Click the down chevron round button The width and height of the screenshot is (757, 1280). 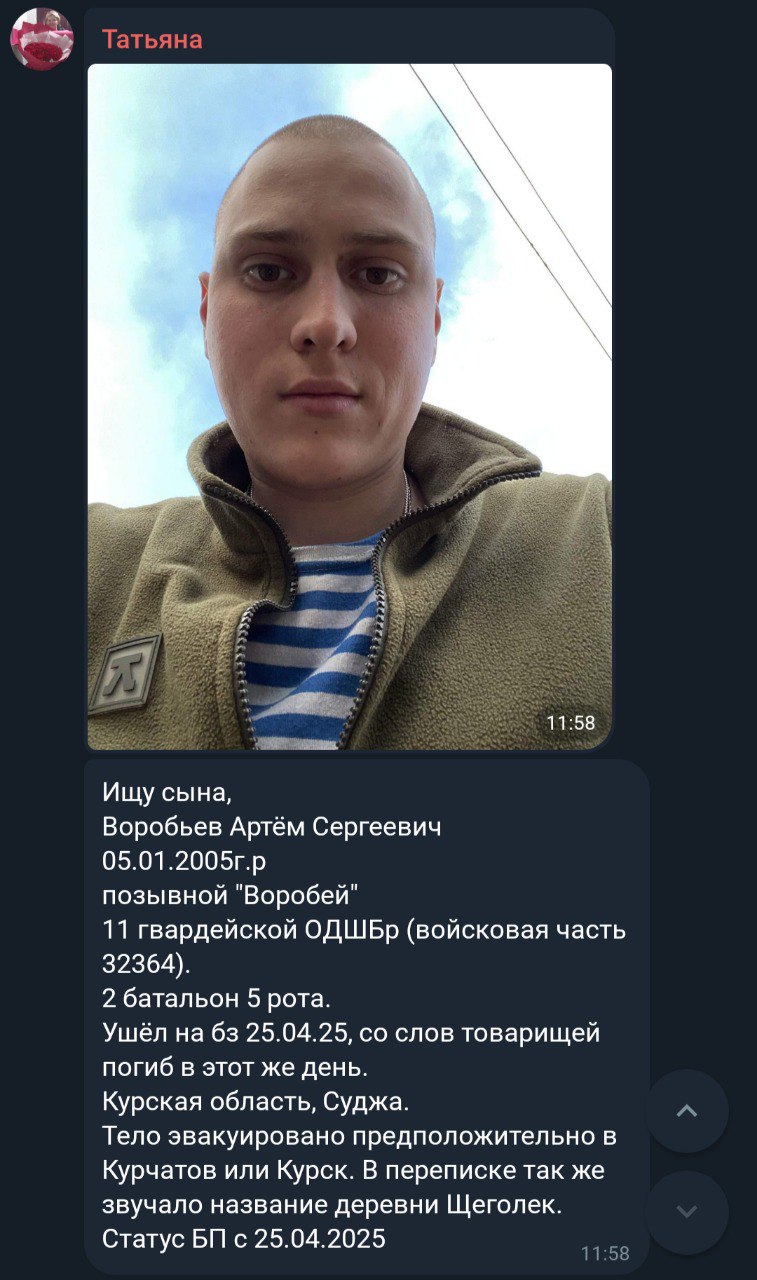pos(687,1212)
